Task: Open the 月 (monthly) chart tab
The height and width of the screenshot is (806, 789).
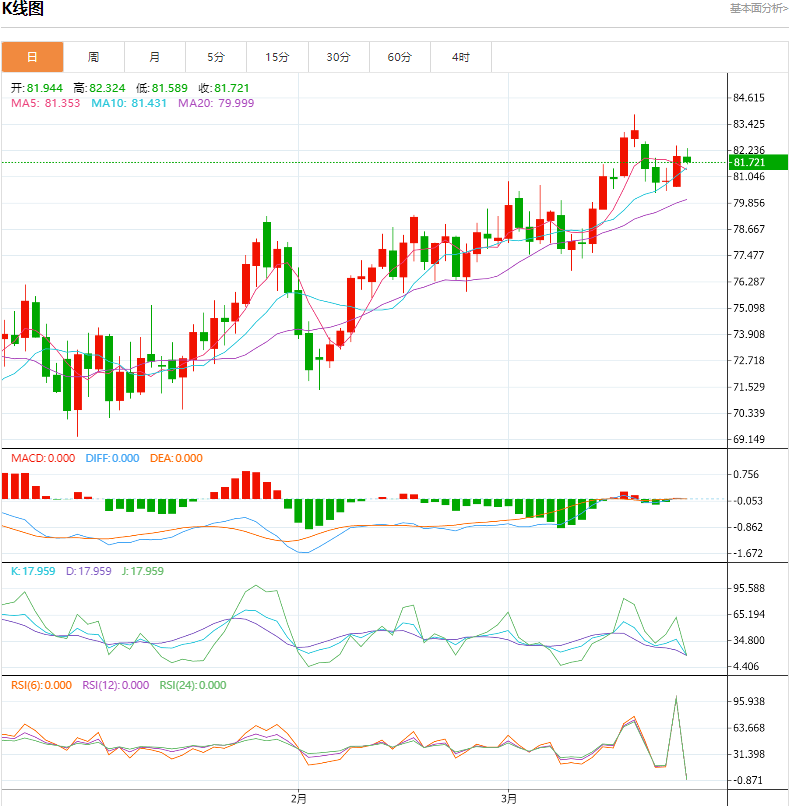Action: [x=154, y=57]
